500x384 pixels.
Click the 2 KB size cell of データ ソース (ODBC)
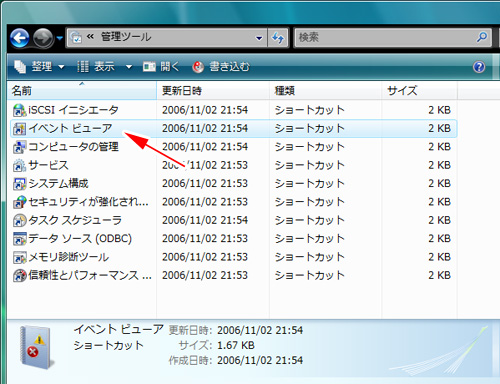[x=440, y=238]
